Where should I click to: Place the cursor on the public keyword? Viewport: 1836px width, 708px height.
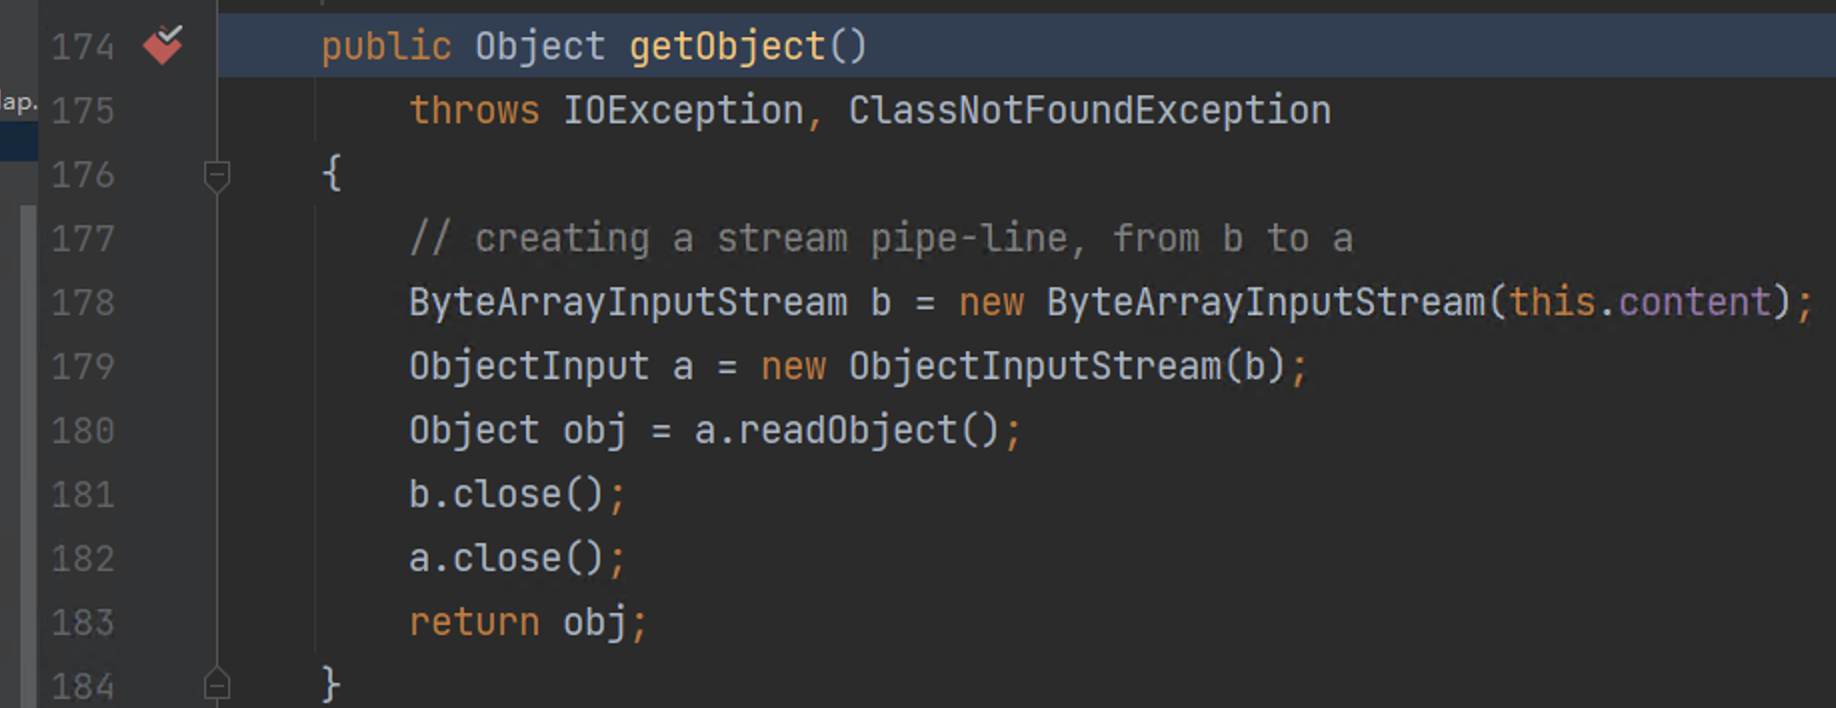point(386,47)
